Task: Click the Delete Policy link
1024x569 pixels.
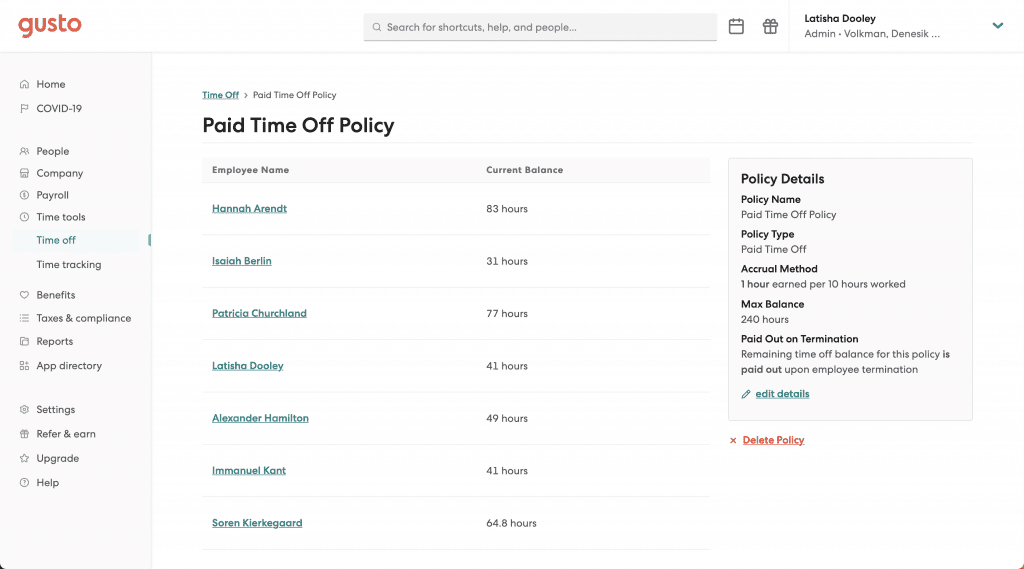Action: pos(773,441)
